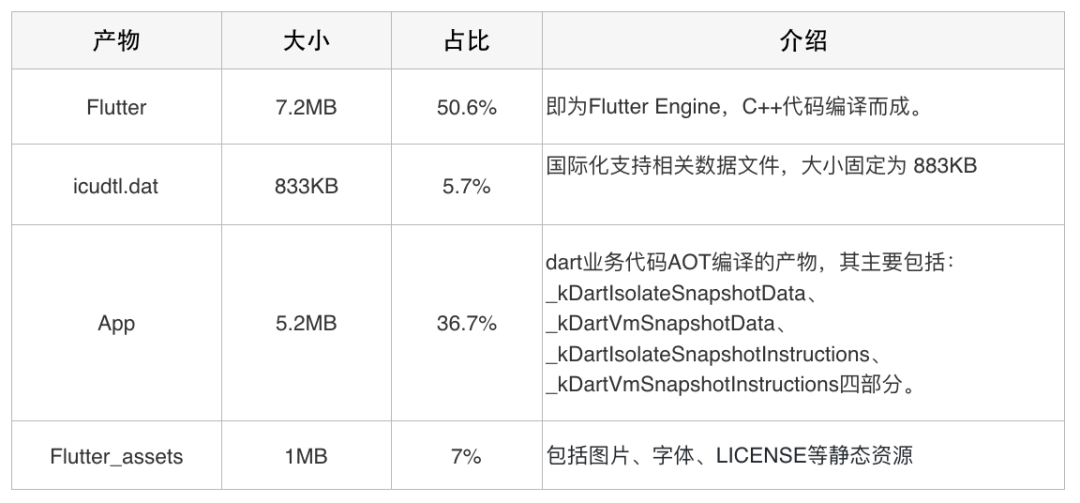
Task: Select the 5.7% percentage cell
Action: pos(467,185)
